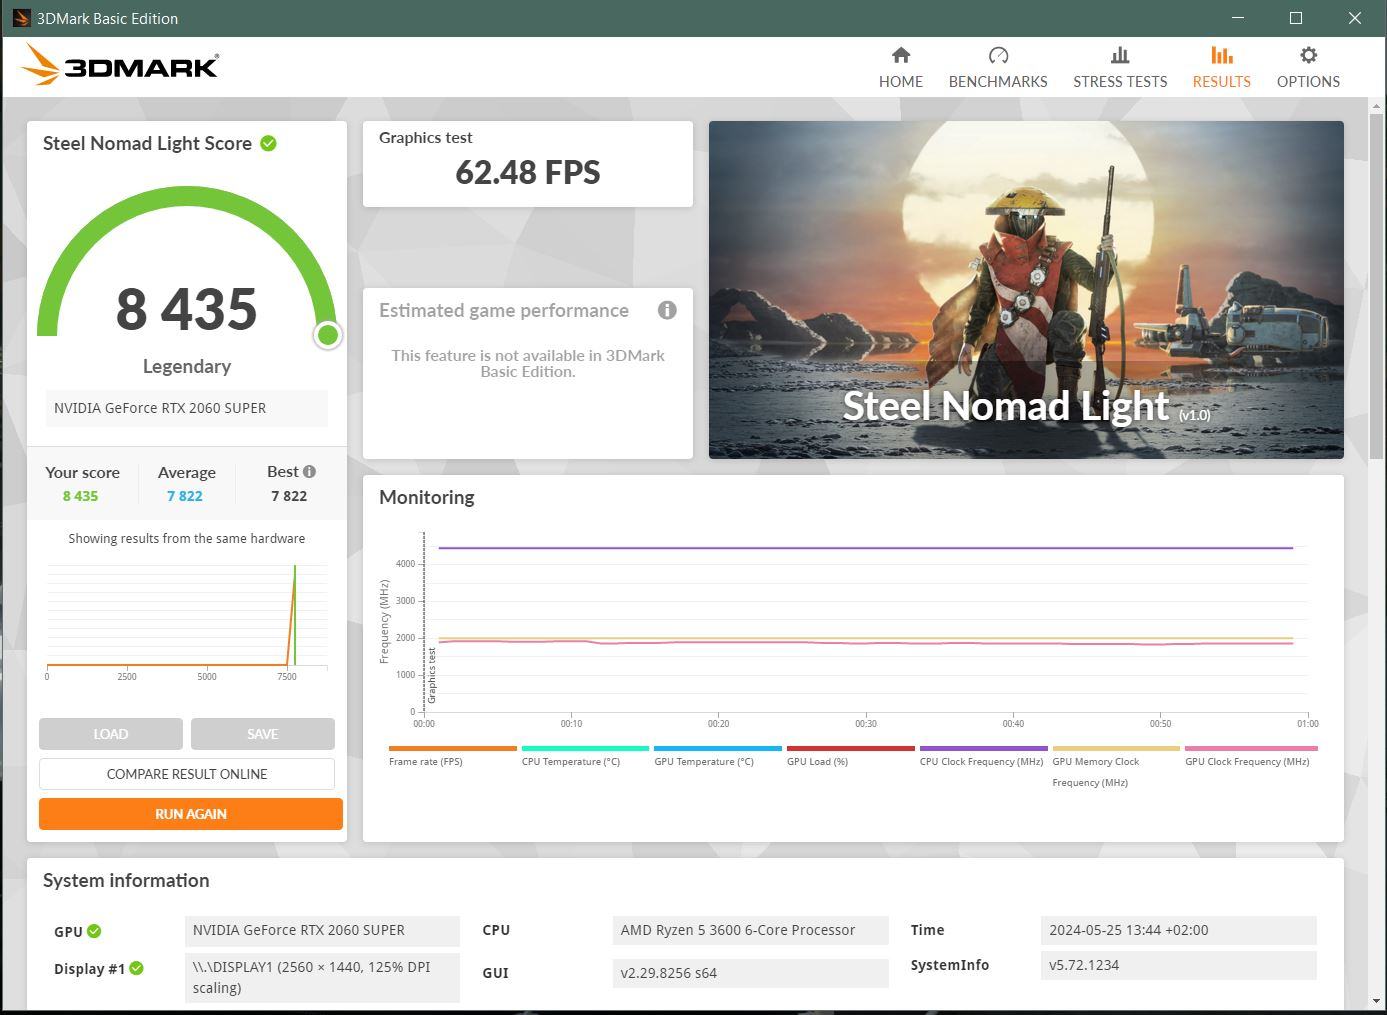Open the Home tab
The image size is (1387, 1015).
[900, 67]
